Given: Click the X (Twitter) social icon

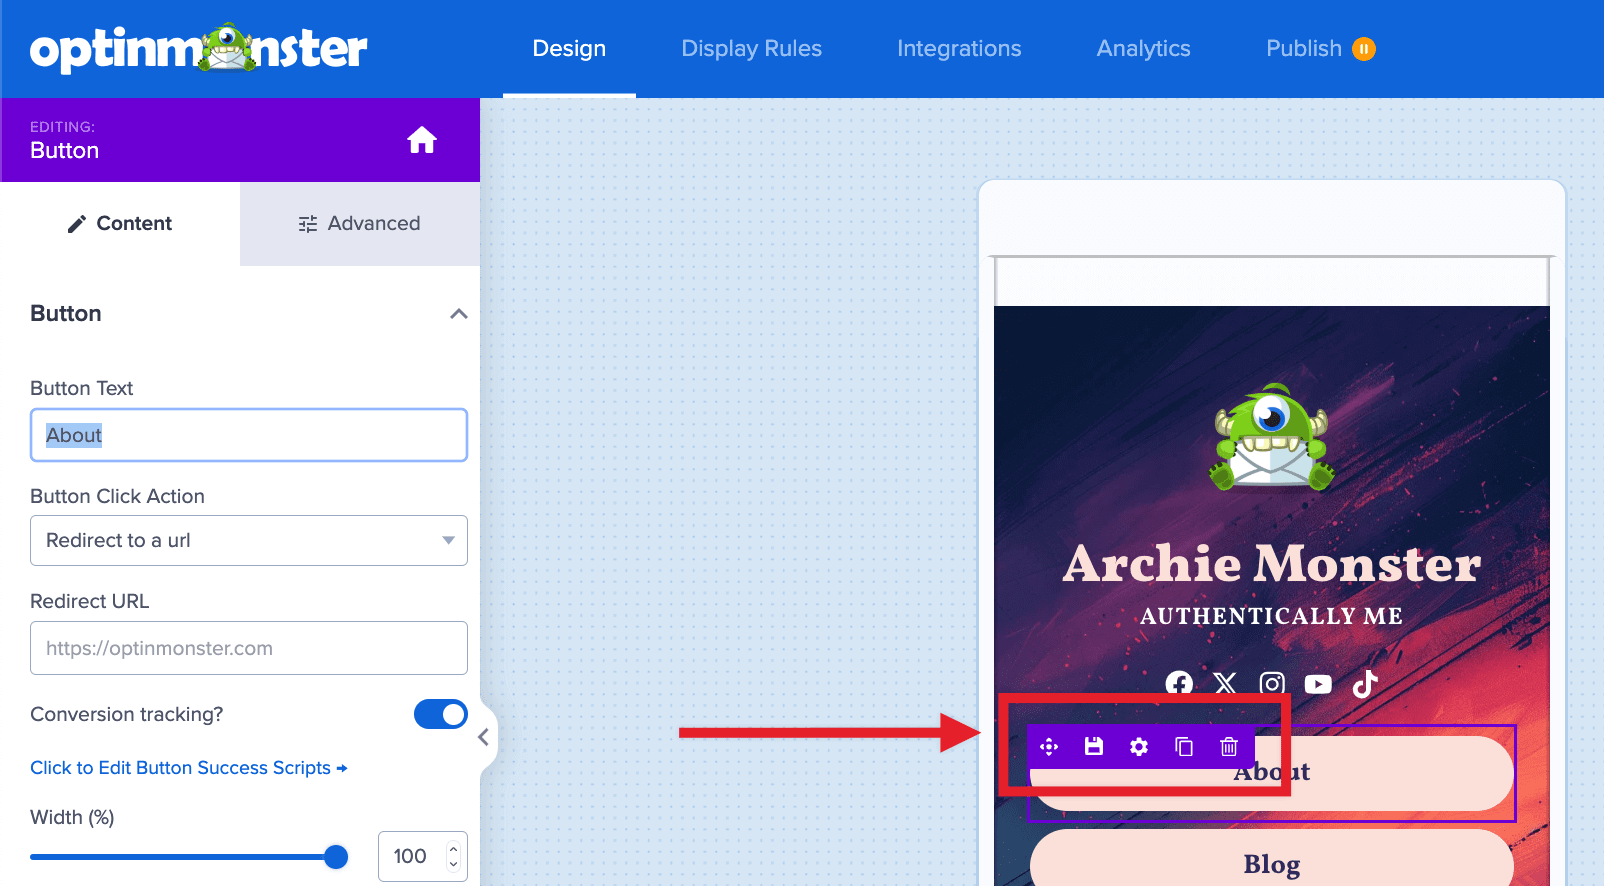Looking at the screenshot, I should 1225,684.
